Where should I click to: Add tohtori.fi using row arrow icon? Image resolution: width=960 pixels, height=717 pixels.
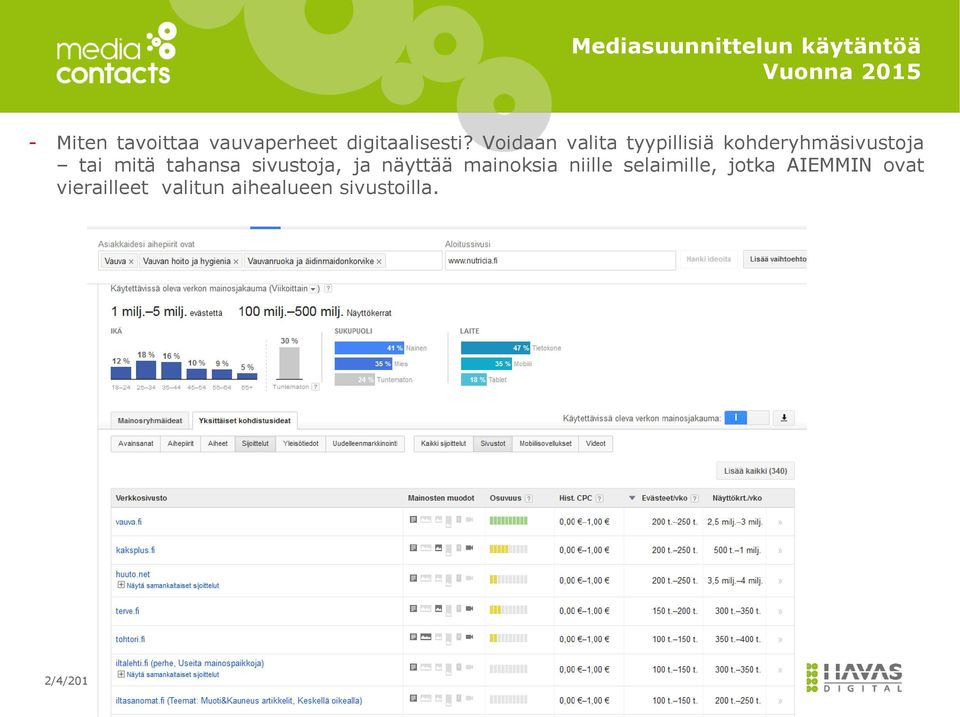coord(780,639)
